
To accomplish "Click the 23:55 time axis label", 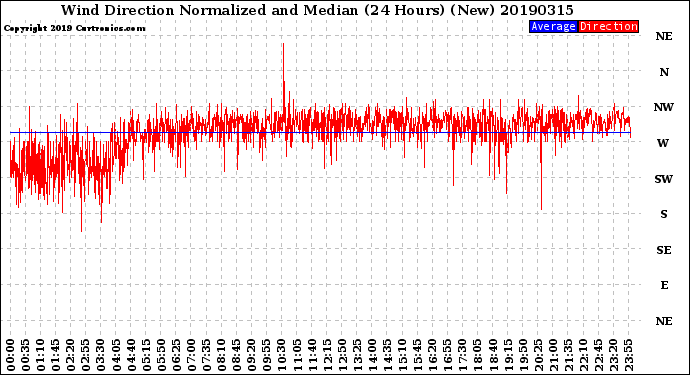I will (628, 355).
